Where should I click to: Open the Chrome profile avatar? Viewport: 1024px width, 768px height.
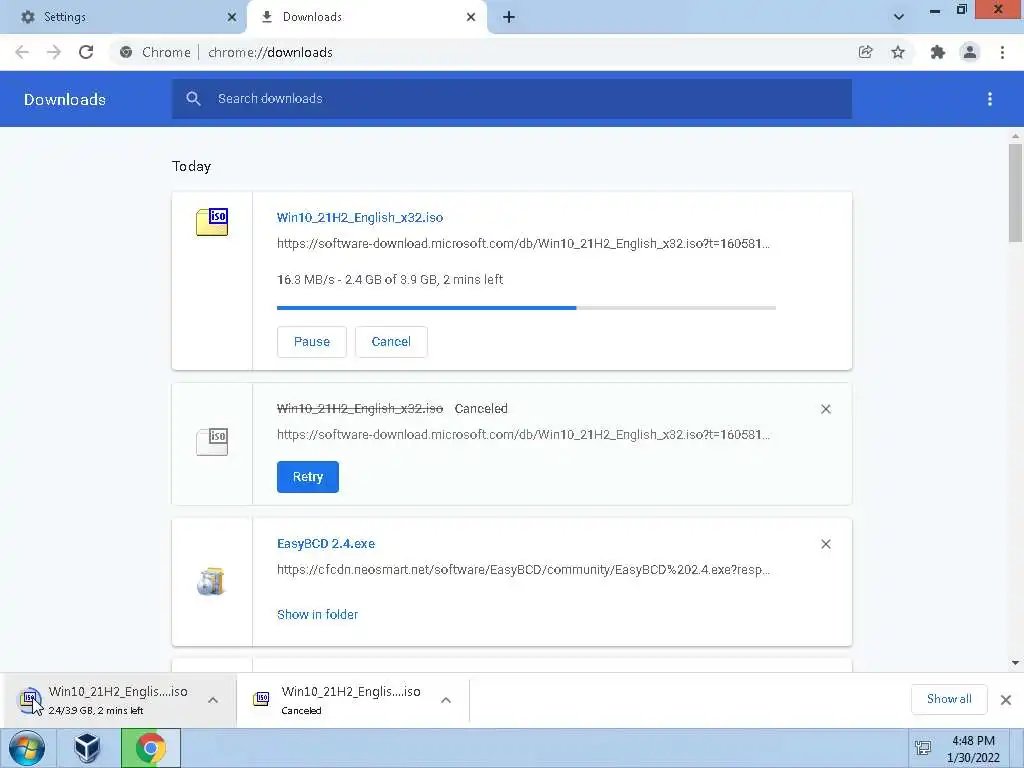click(970, 52)
